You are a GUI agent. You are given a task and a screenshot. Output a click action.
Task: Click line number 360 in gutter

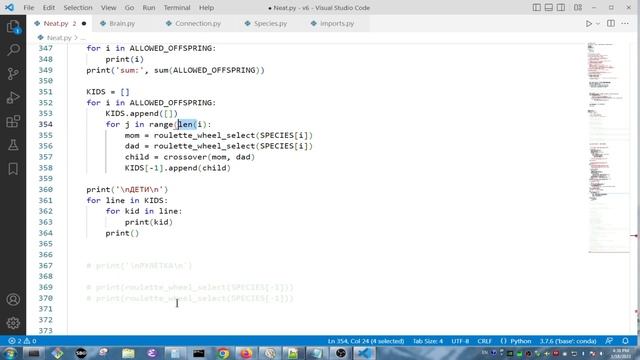[x=45, y=189]
